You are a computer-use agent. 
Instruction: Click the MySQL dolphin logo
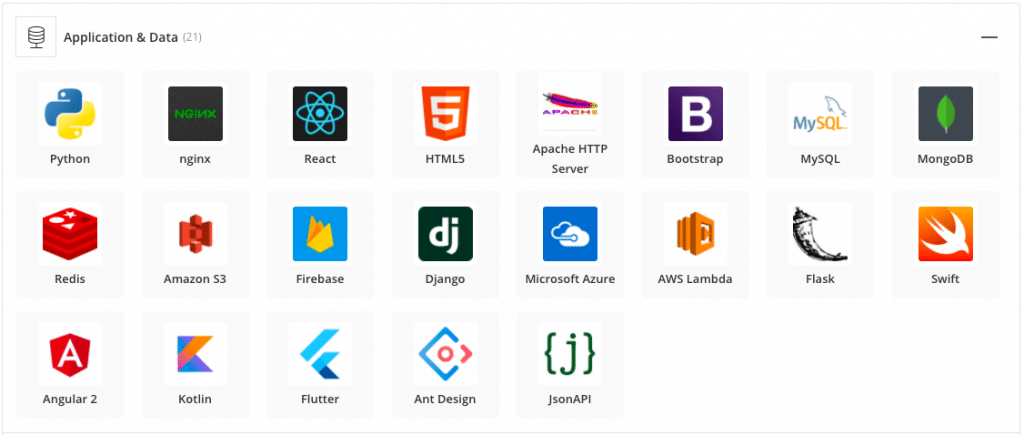tap(820, 114)
